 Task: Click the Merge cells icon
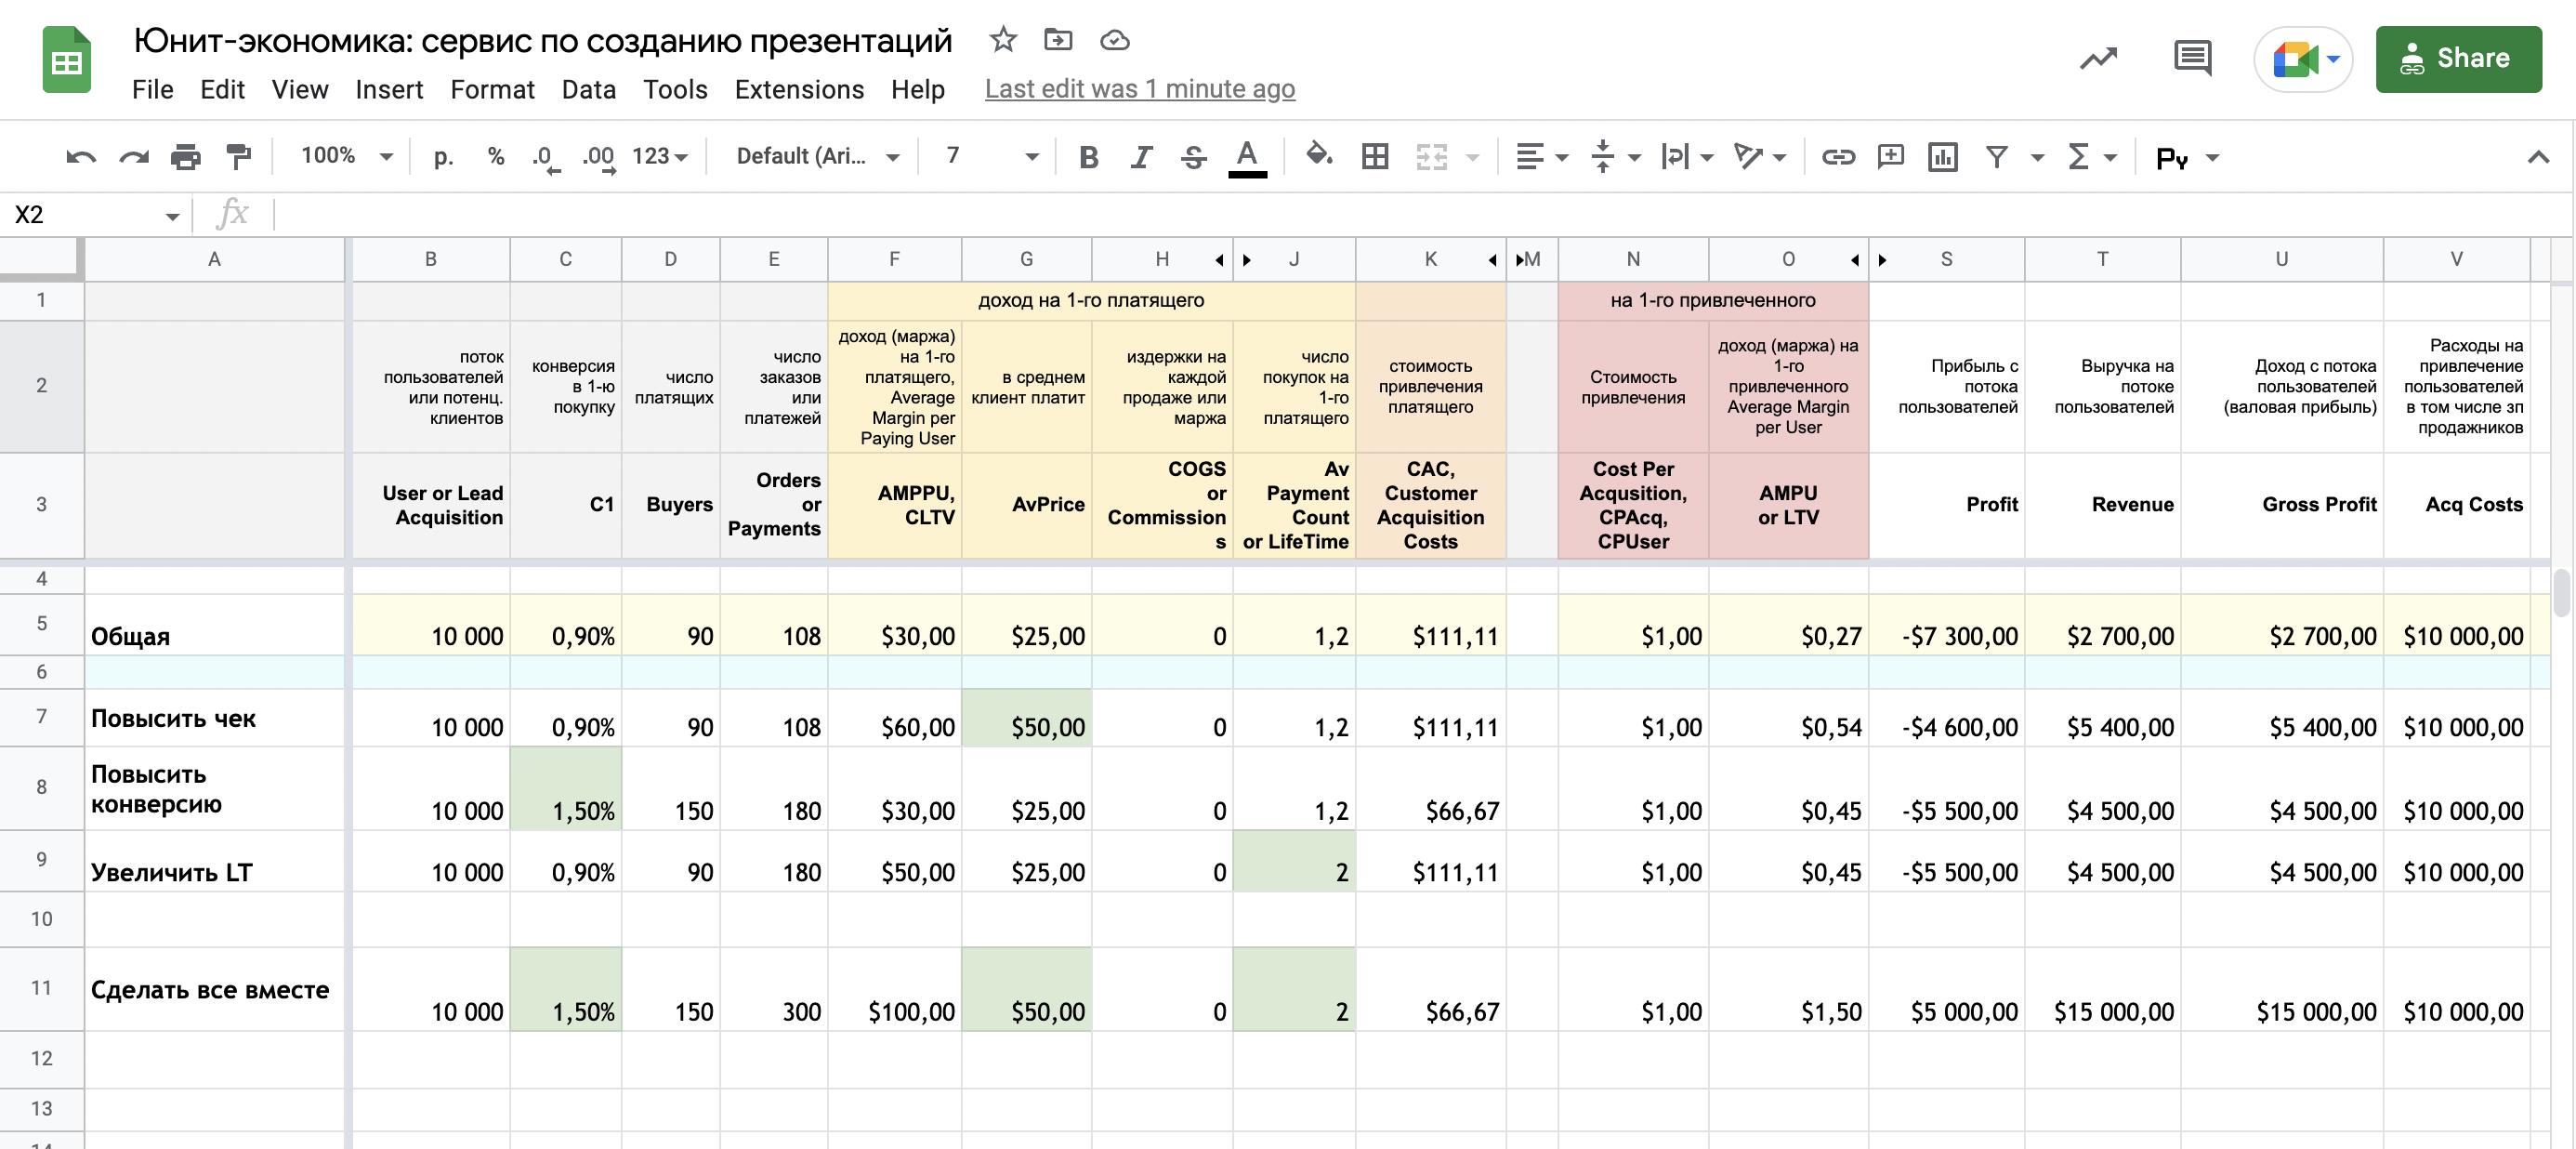[1432, 157]
